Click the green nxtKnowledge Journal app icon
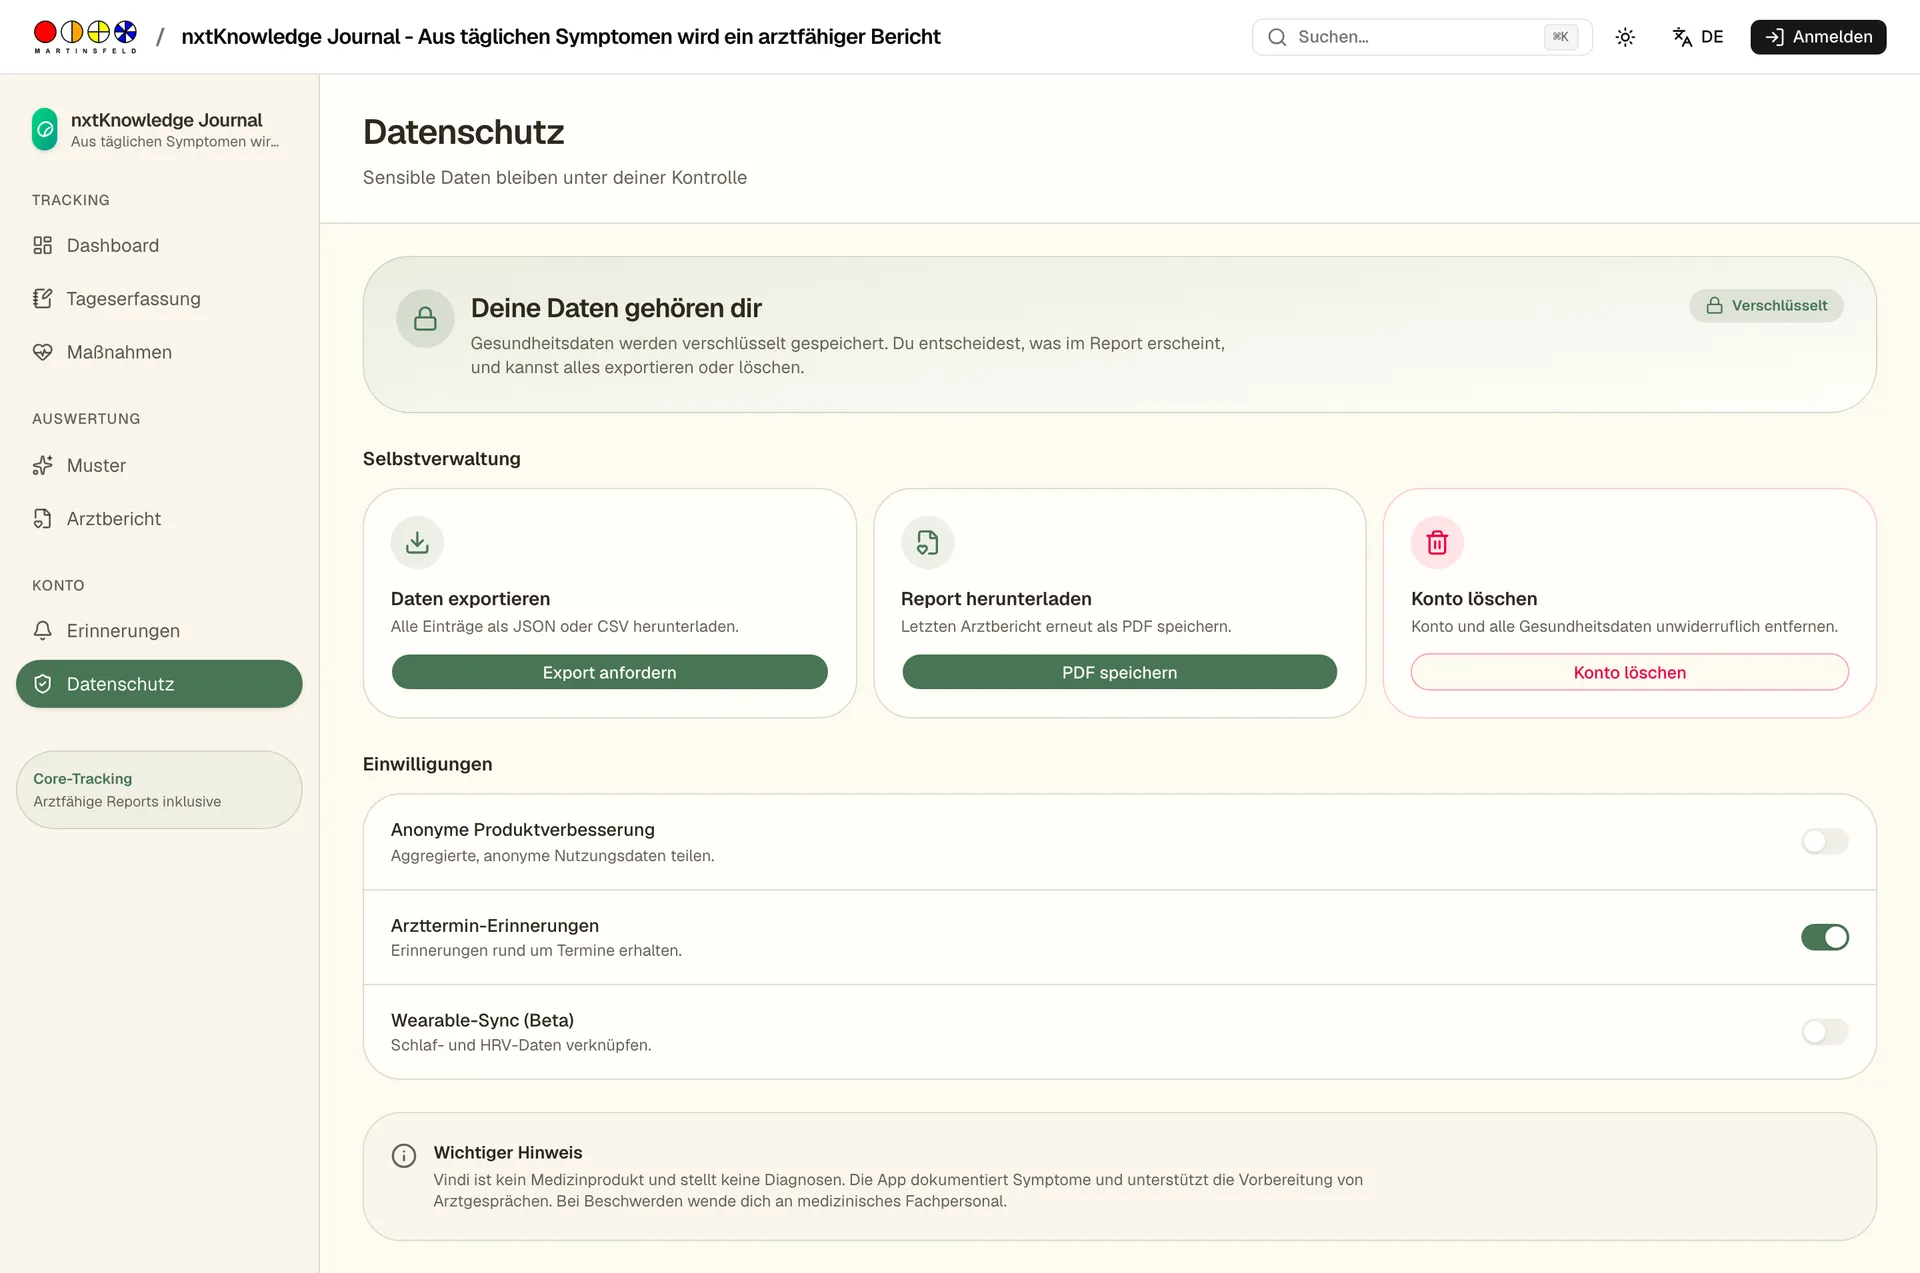This screenshot has width=1920, height=1273. pyautogui.click(x=45, y=129)
